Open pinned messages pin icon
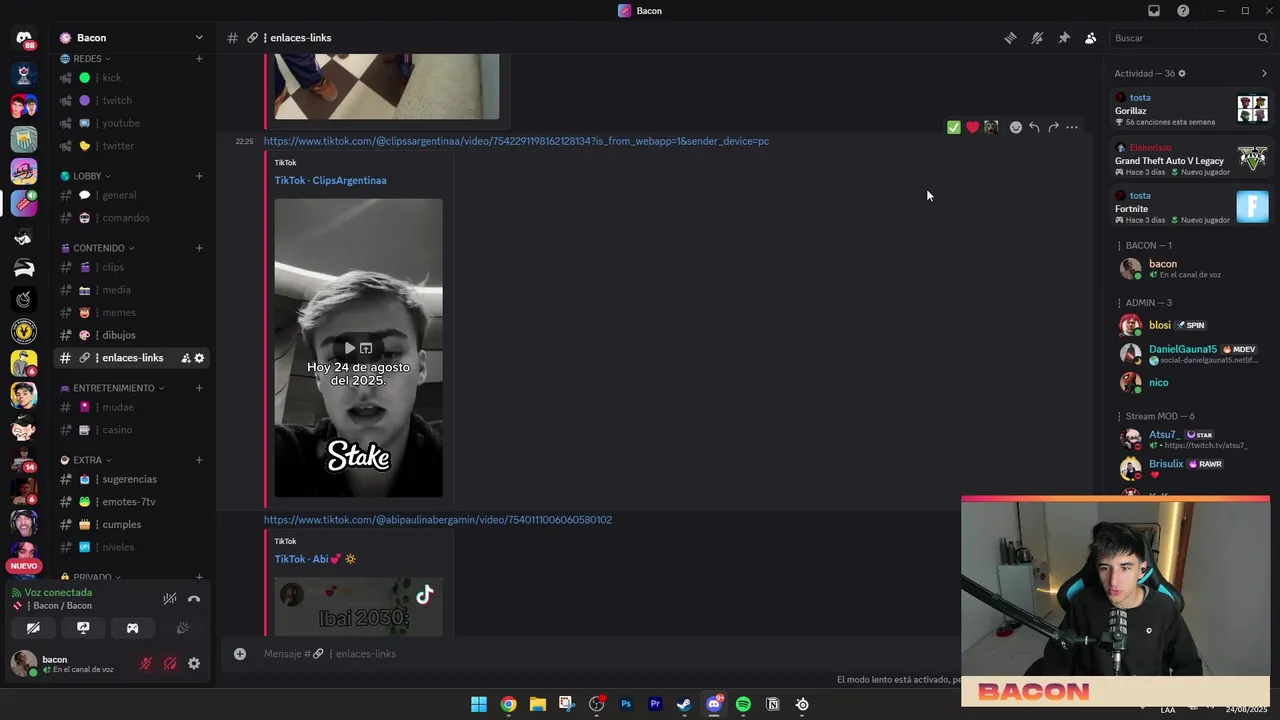Image resolution: width=1280 pixels, height=720 pixels. [1064, 38]
